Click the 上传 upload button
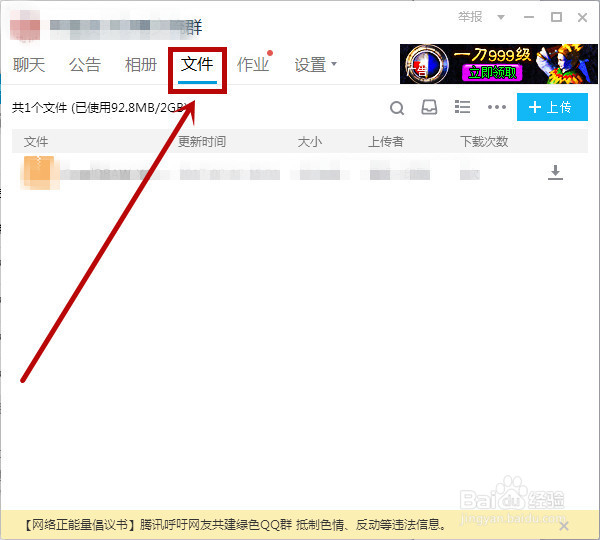Viewport: 600px width, 540px height. pos(552,107)
